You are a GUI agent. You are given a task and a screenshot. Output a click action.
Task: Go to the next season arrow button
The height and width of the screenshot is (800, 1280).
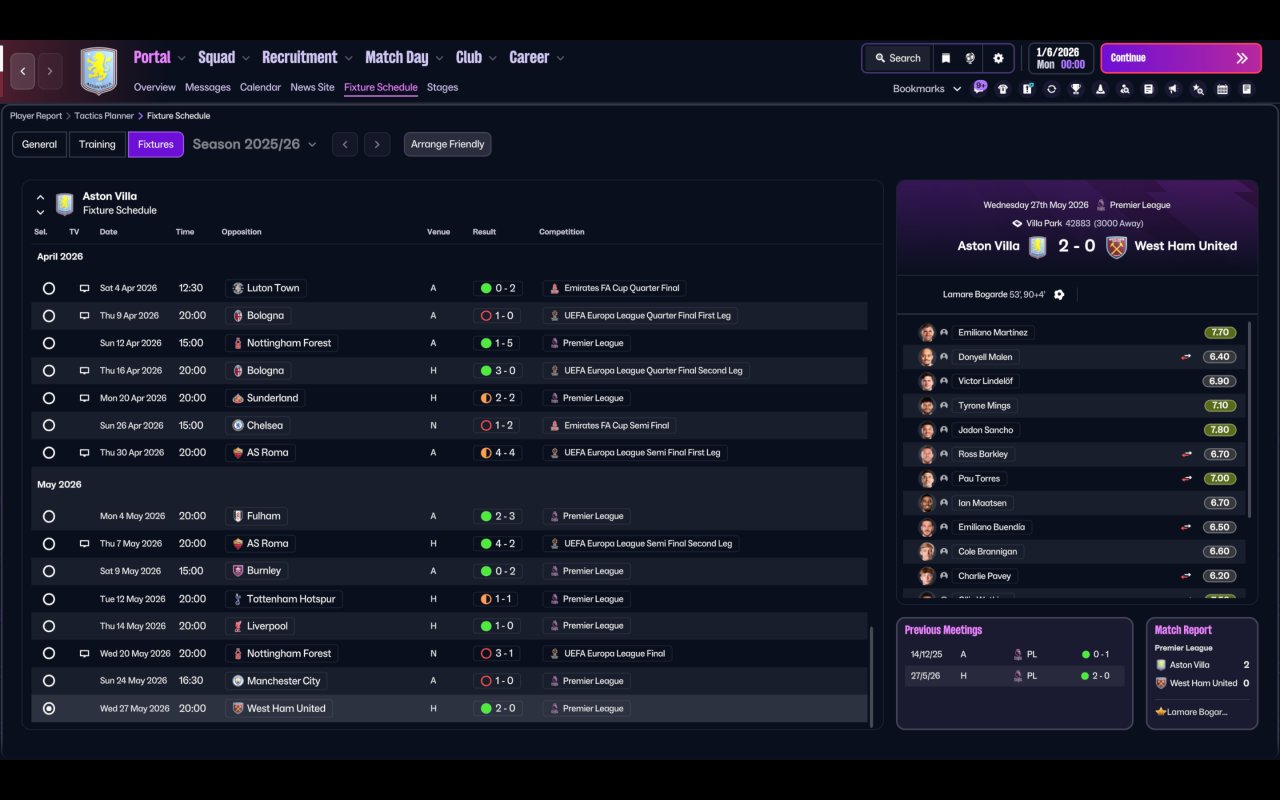click(377, 145)
